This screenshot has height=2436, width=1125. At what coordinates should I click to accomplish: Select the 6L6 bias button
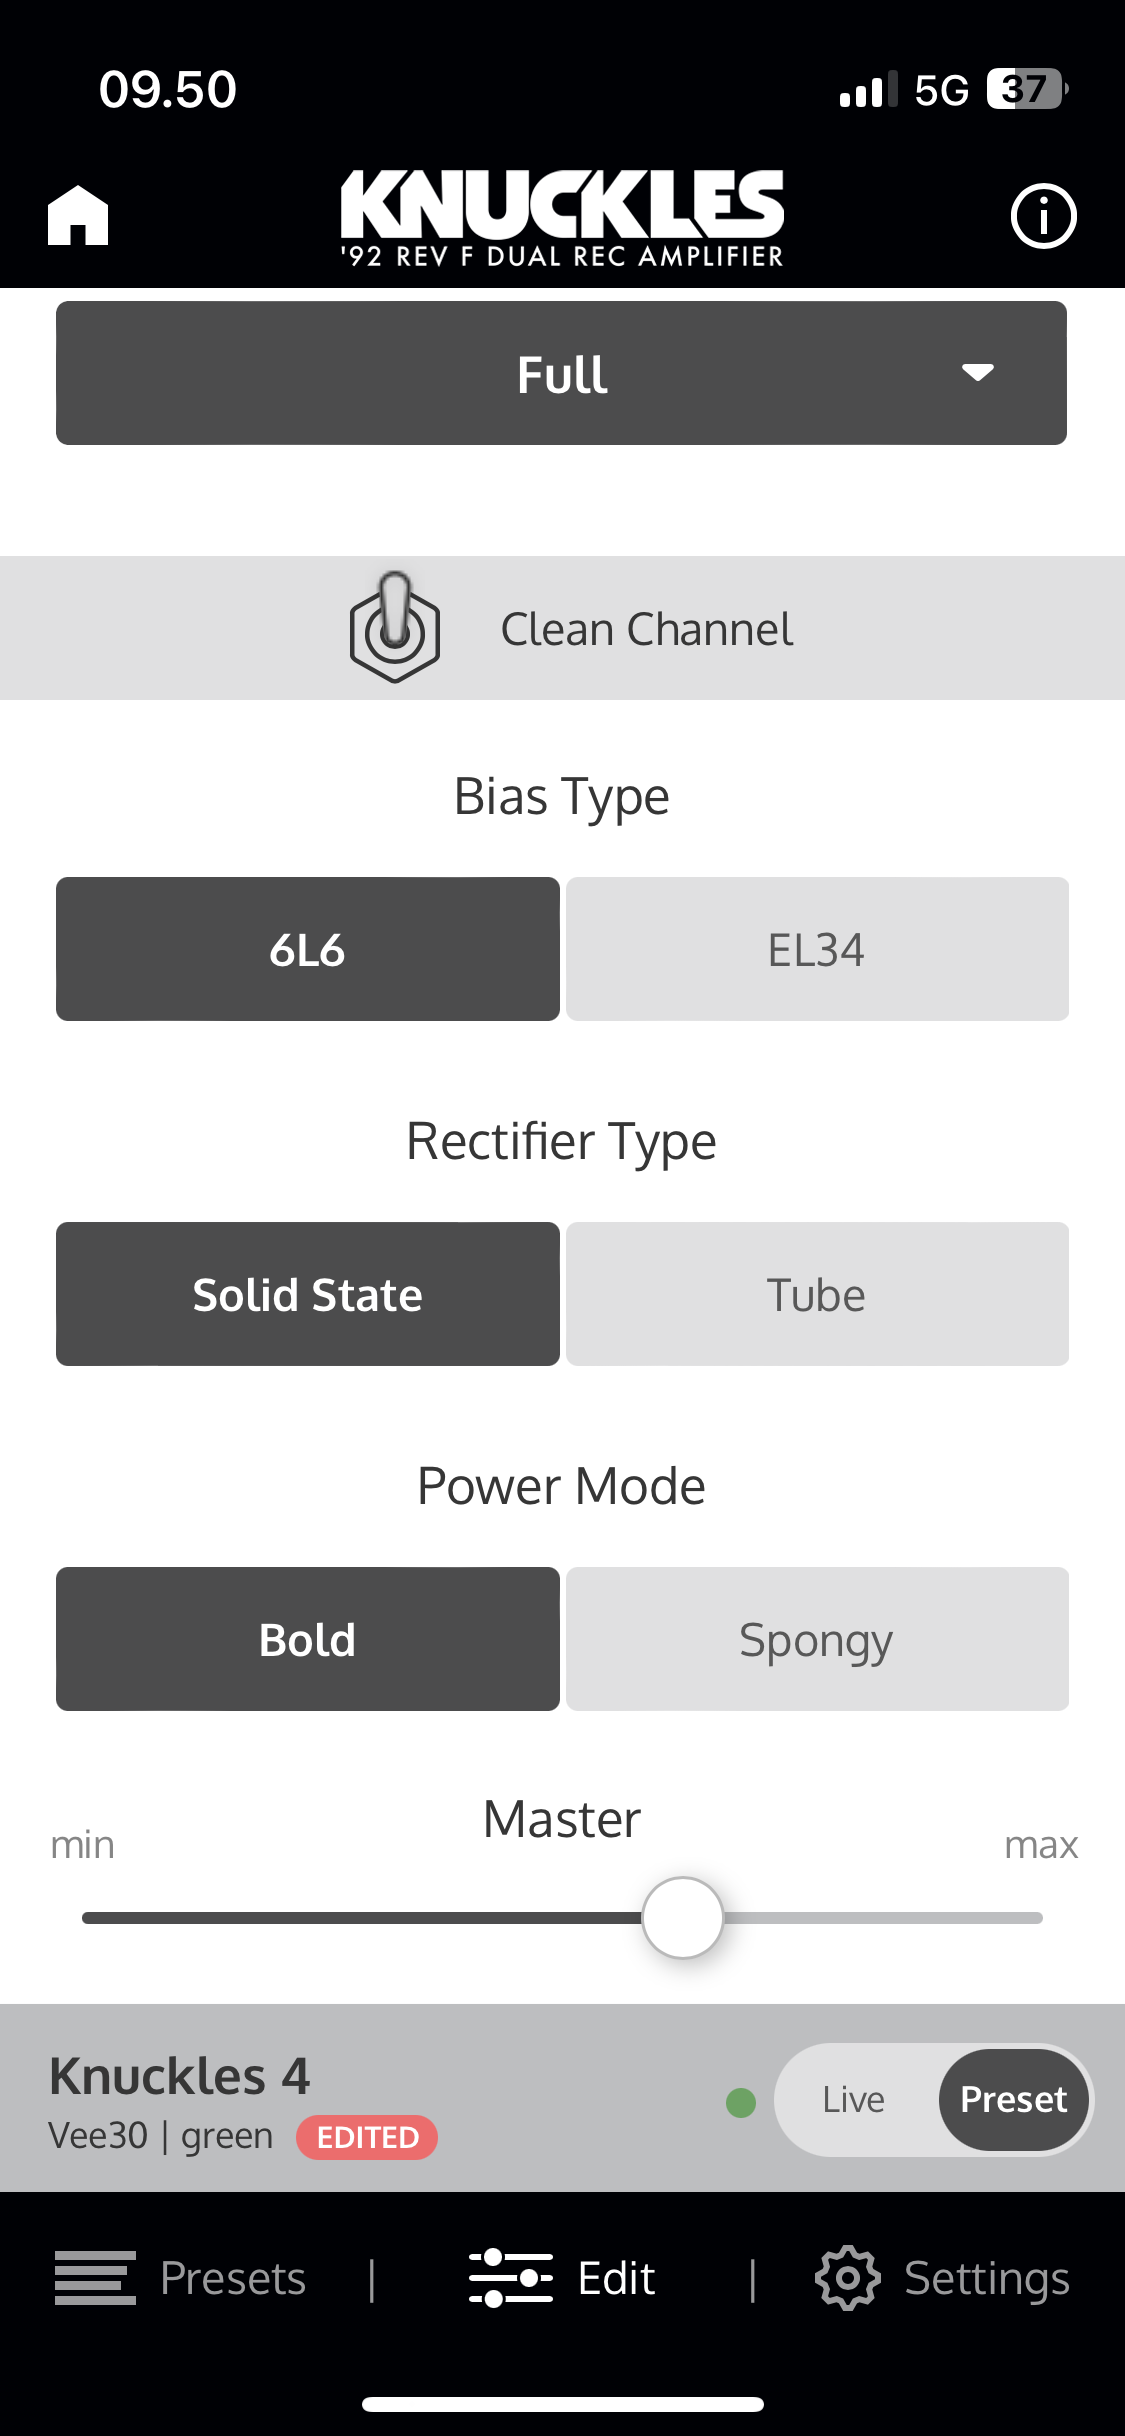(x=307, y=949)
